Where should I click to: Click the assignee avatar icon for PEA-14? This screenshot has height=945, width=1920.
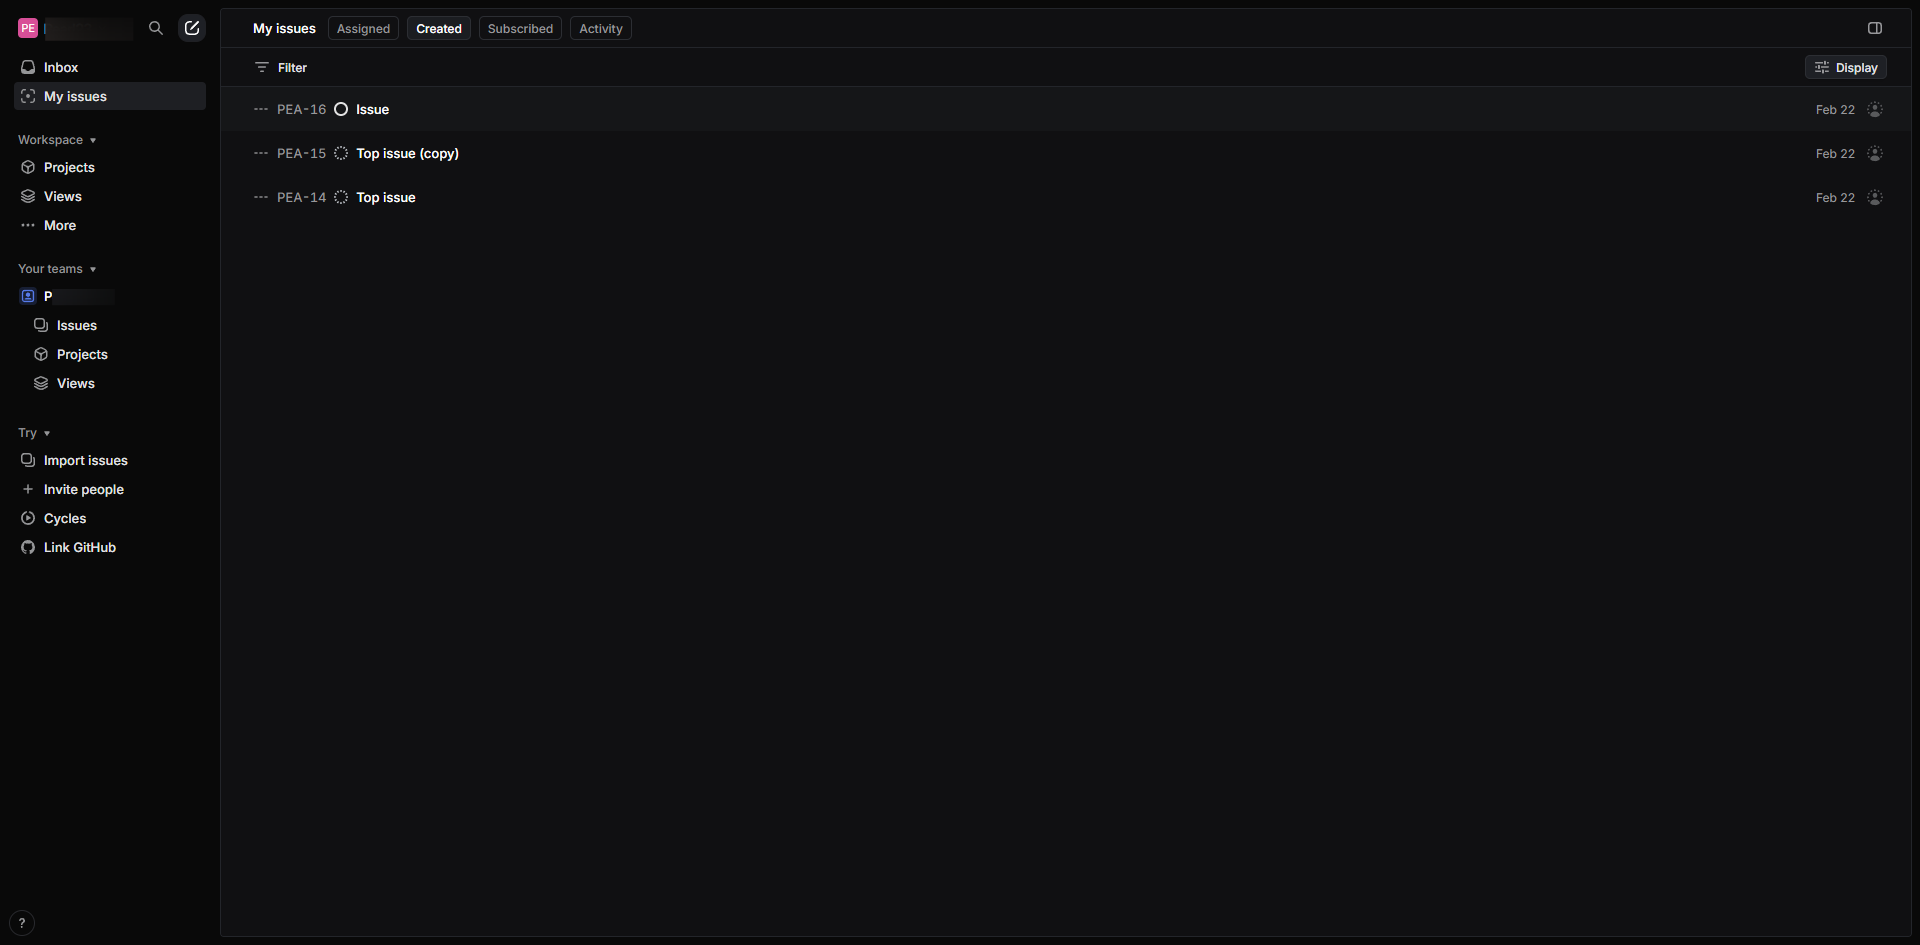(1875, 198)
